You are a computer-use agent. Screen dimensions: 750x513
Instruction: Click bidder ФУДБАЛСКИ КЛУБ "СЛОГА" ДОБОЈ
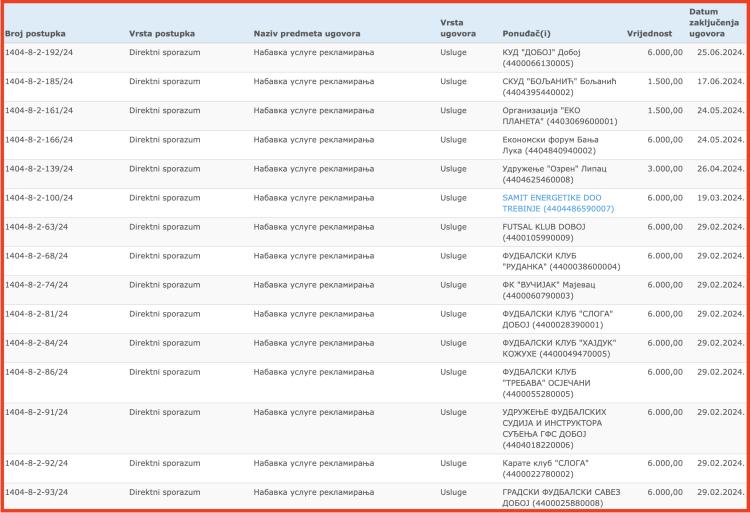[558, 319]
